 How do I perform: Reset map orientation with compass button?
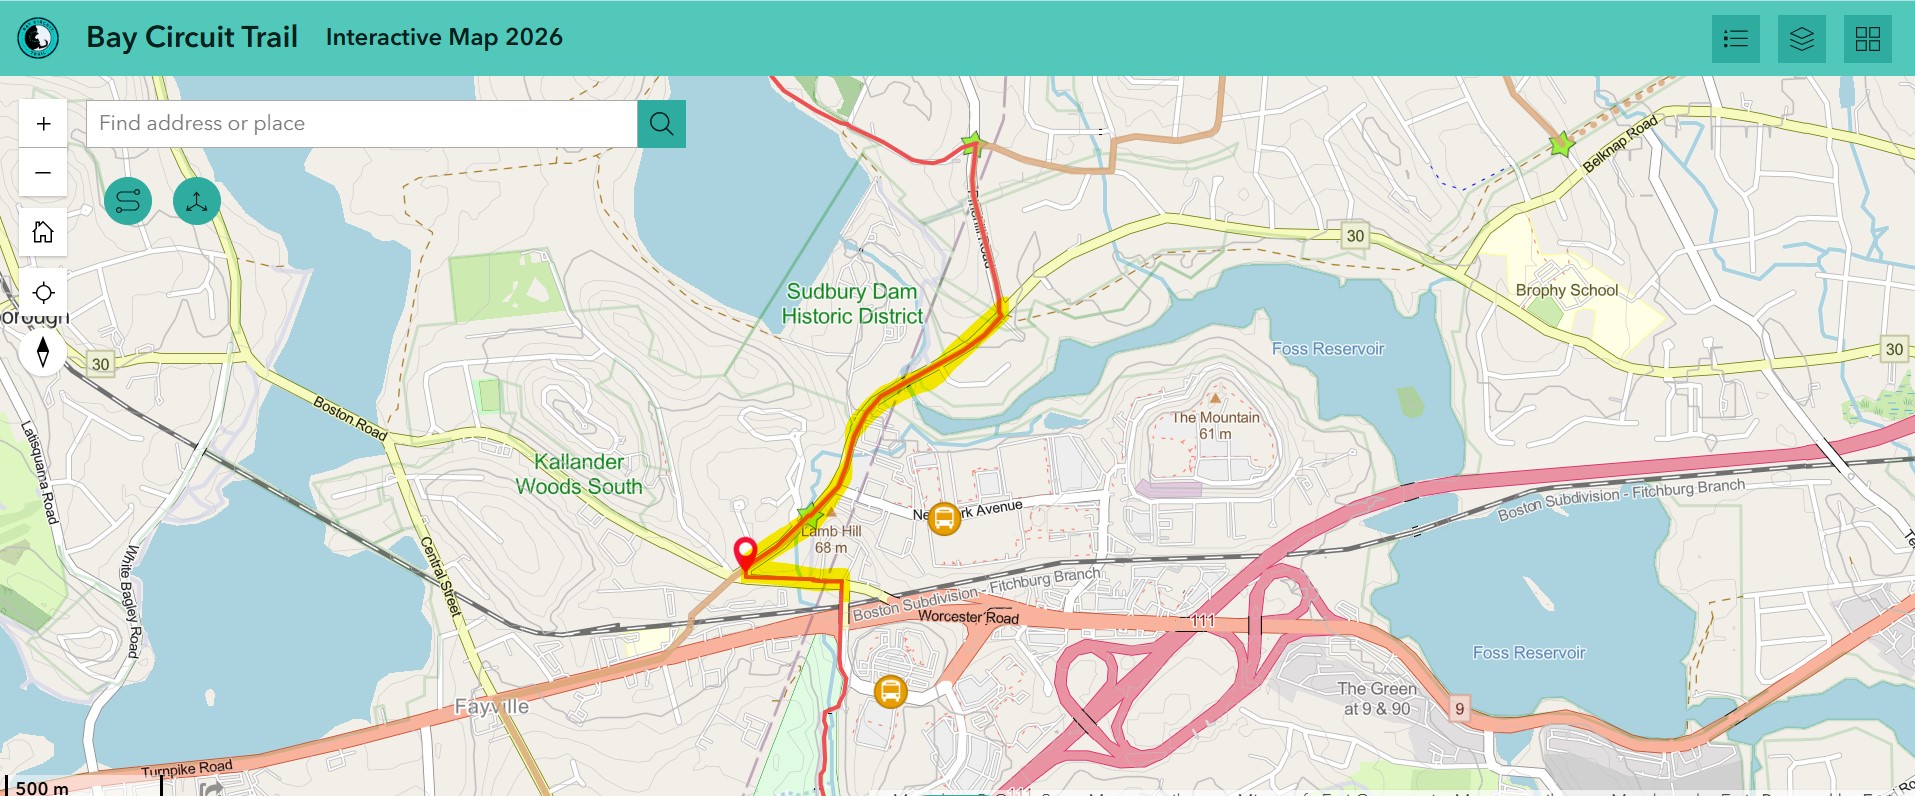[x=43, y=352]
